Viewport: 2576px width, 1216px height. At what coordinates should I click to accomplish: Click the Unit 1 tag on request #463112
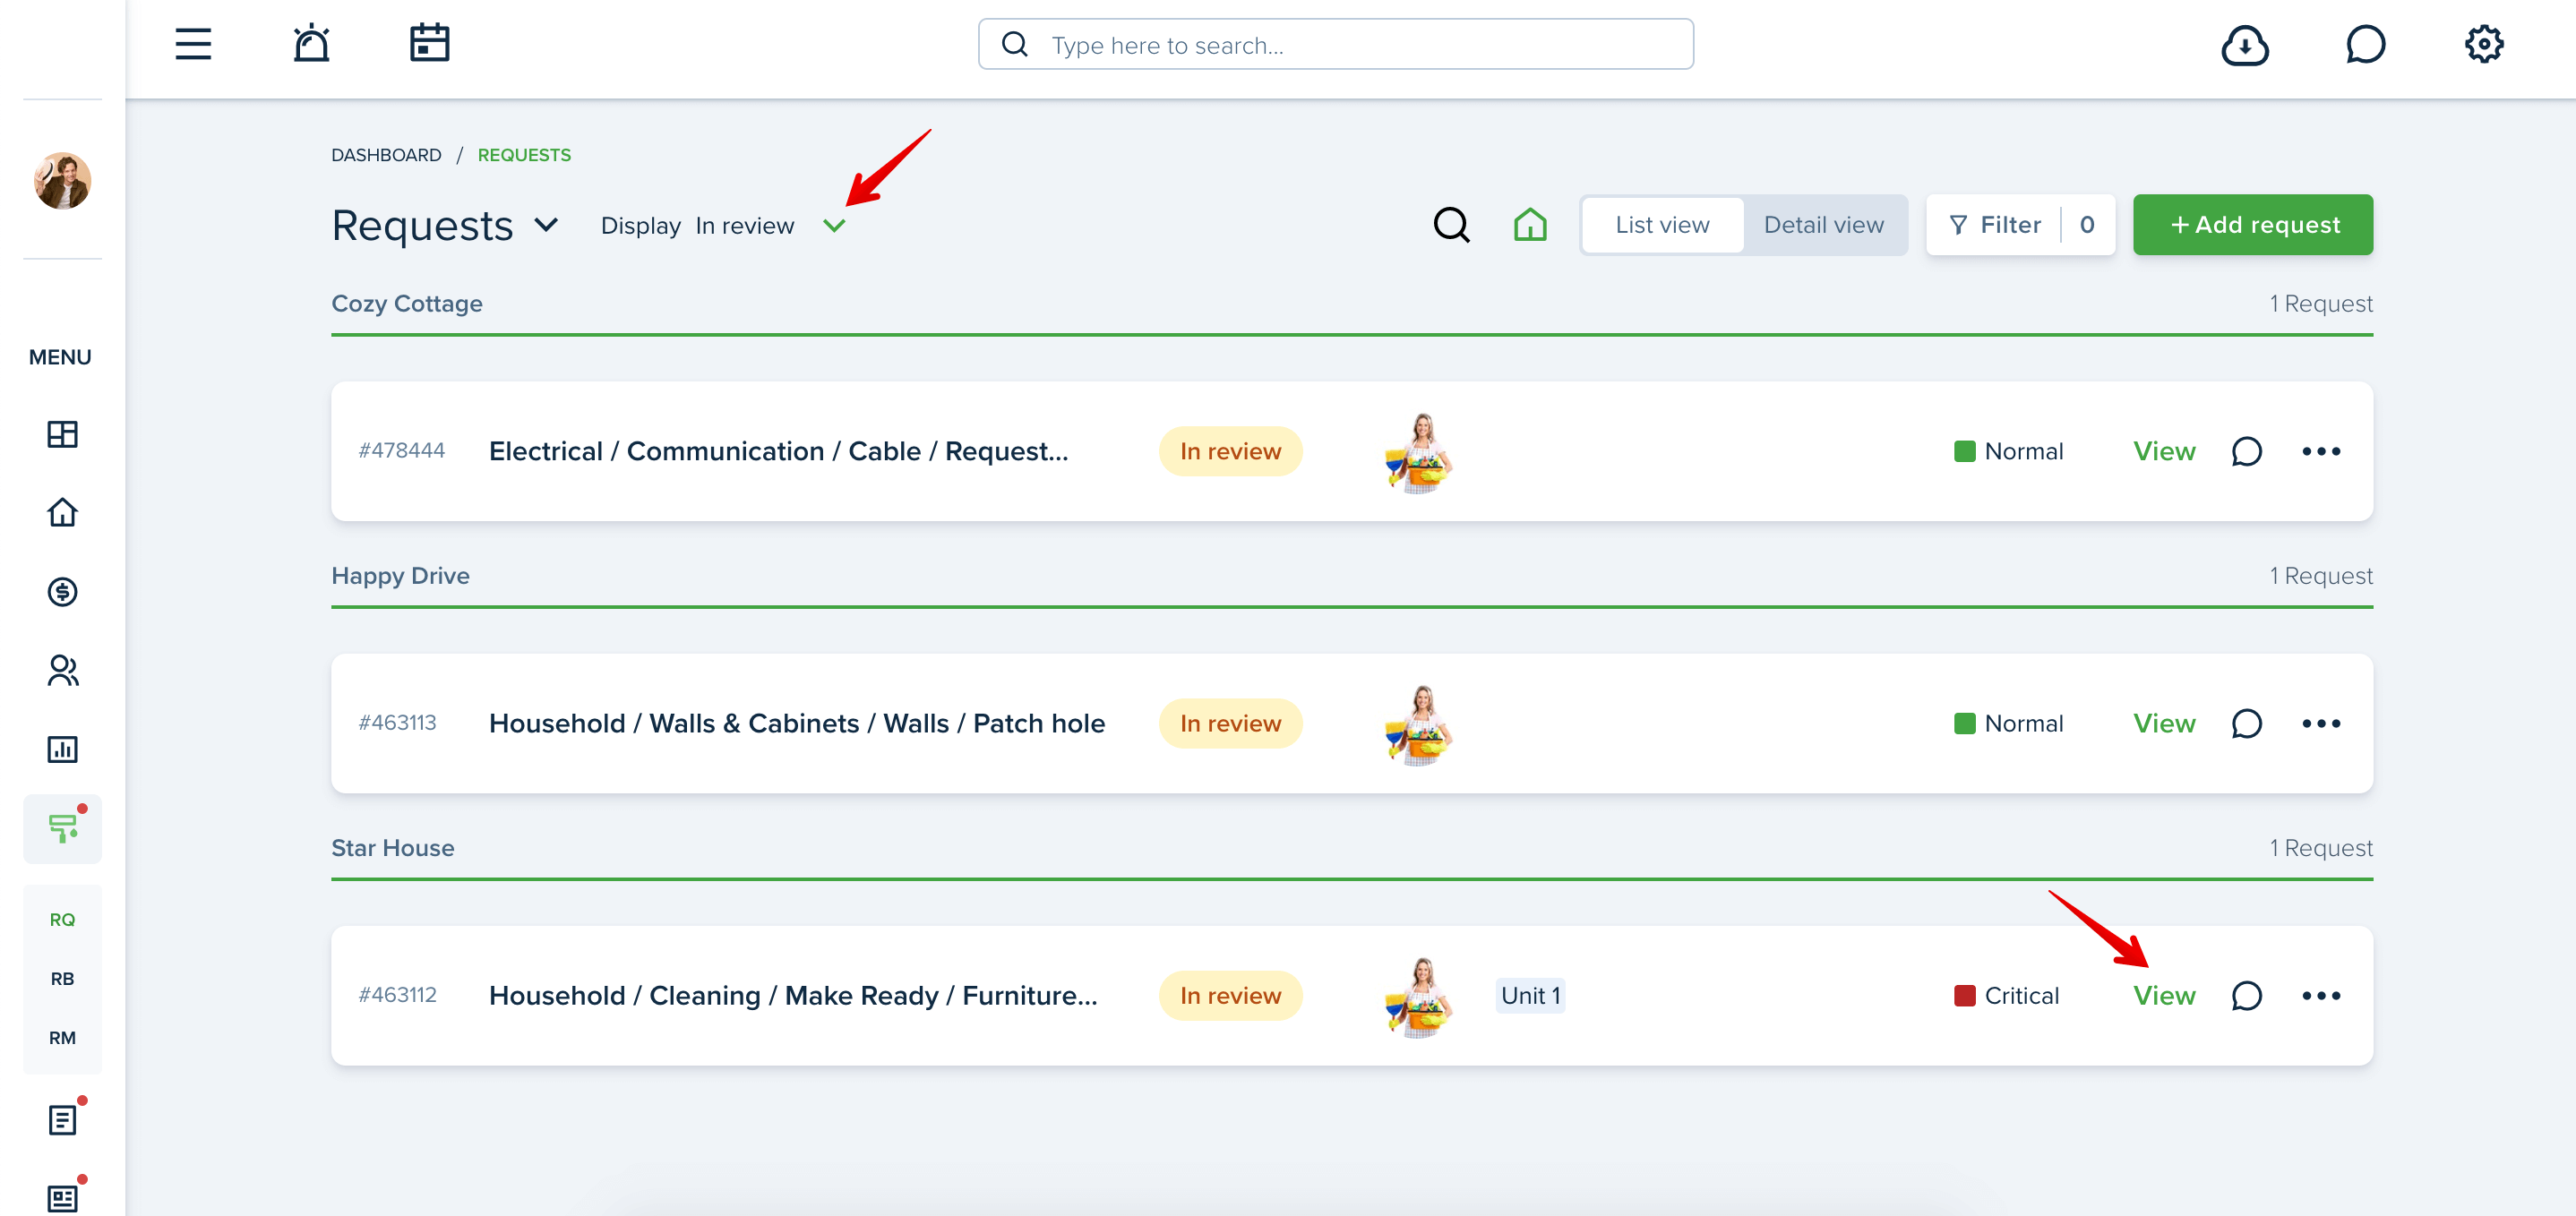(x=1530, y=995)
